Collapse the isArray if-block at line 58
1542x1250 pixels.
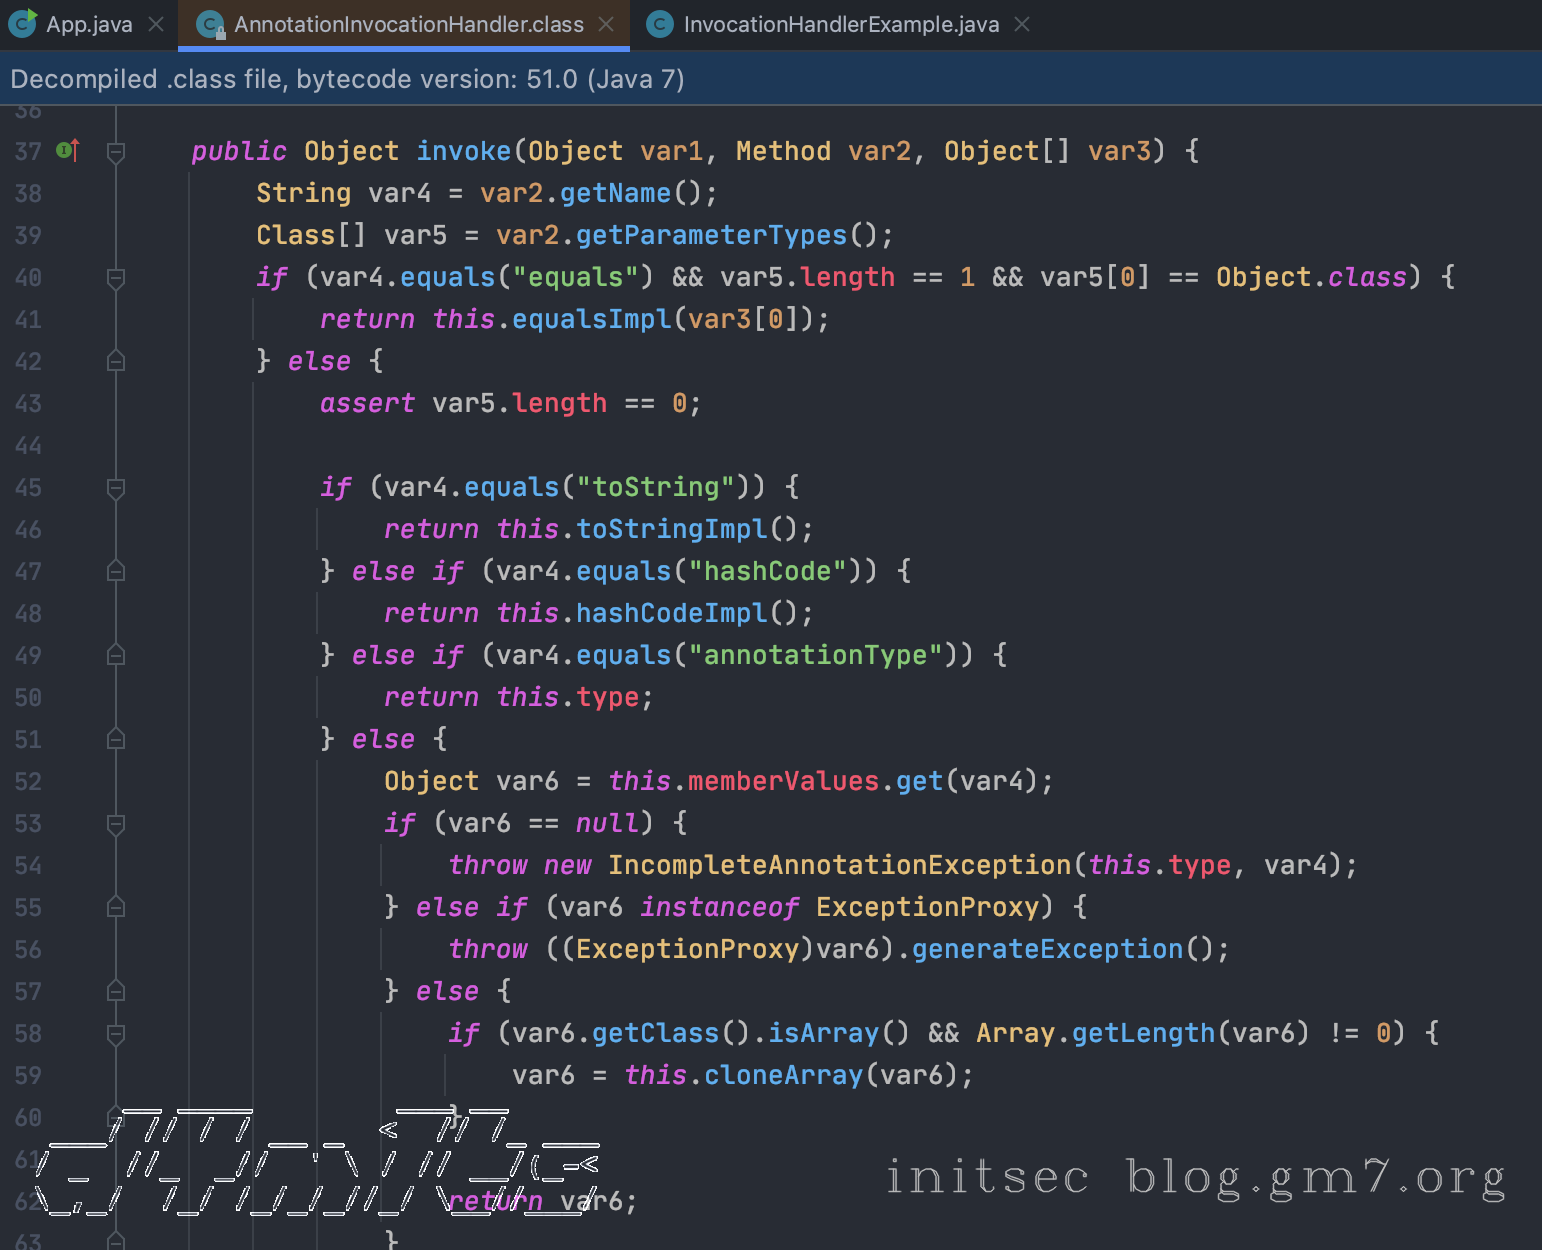(116, 1034)
